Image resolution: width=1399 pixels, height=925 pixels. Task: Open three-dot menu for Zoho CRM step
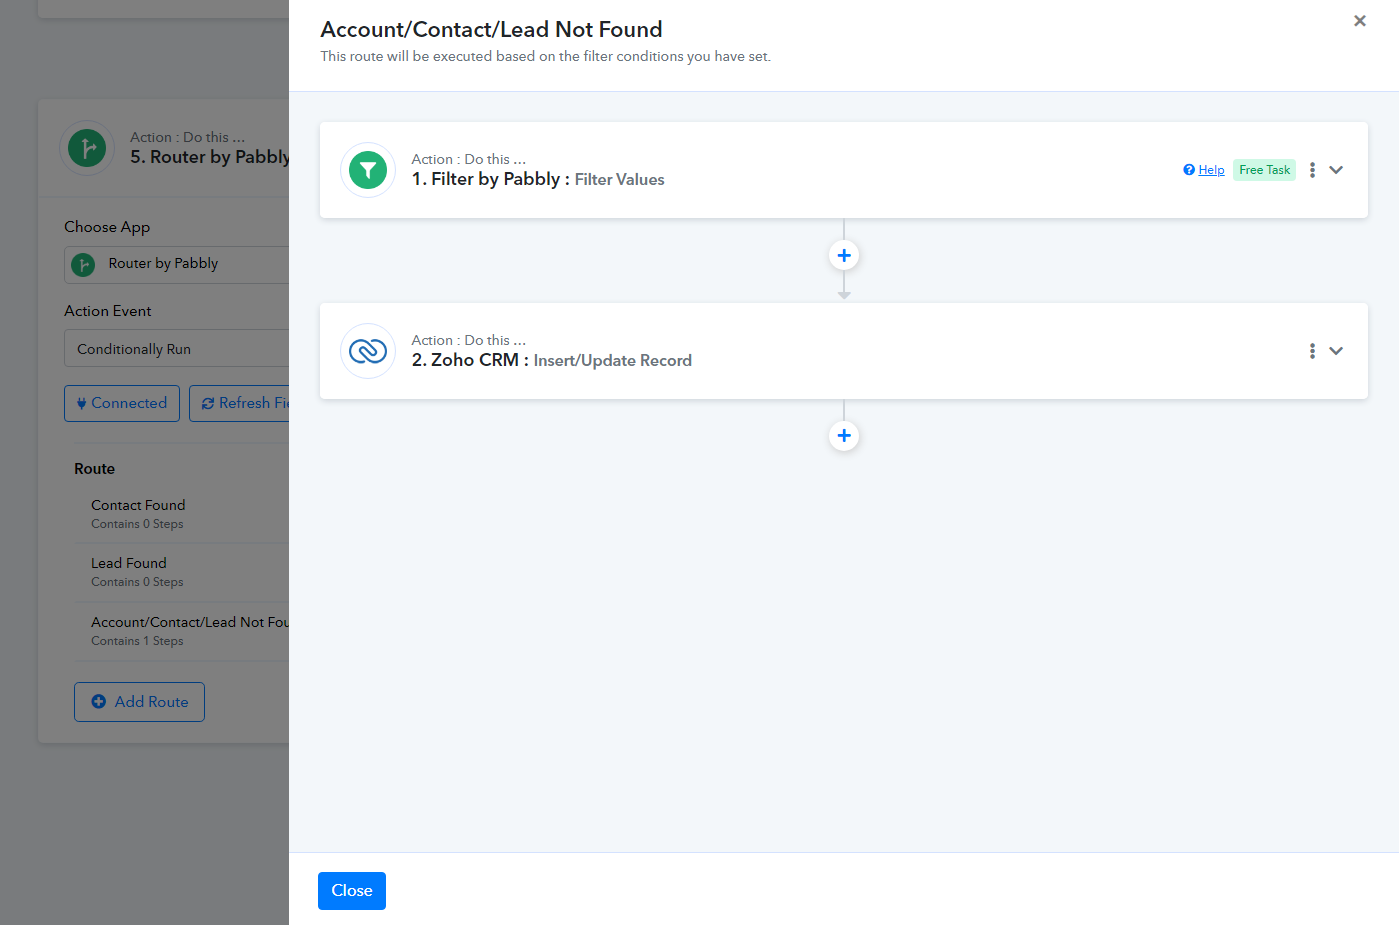point(1312,351)
